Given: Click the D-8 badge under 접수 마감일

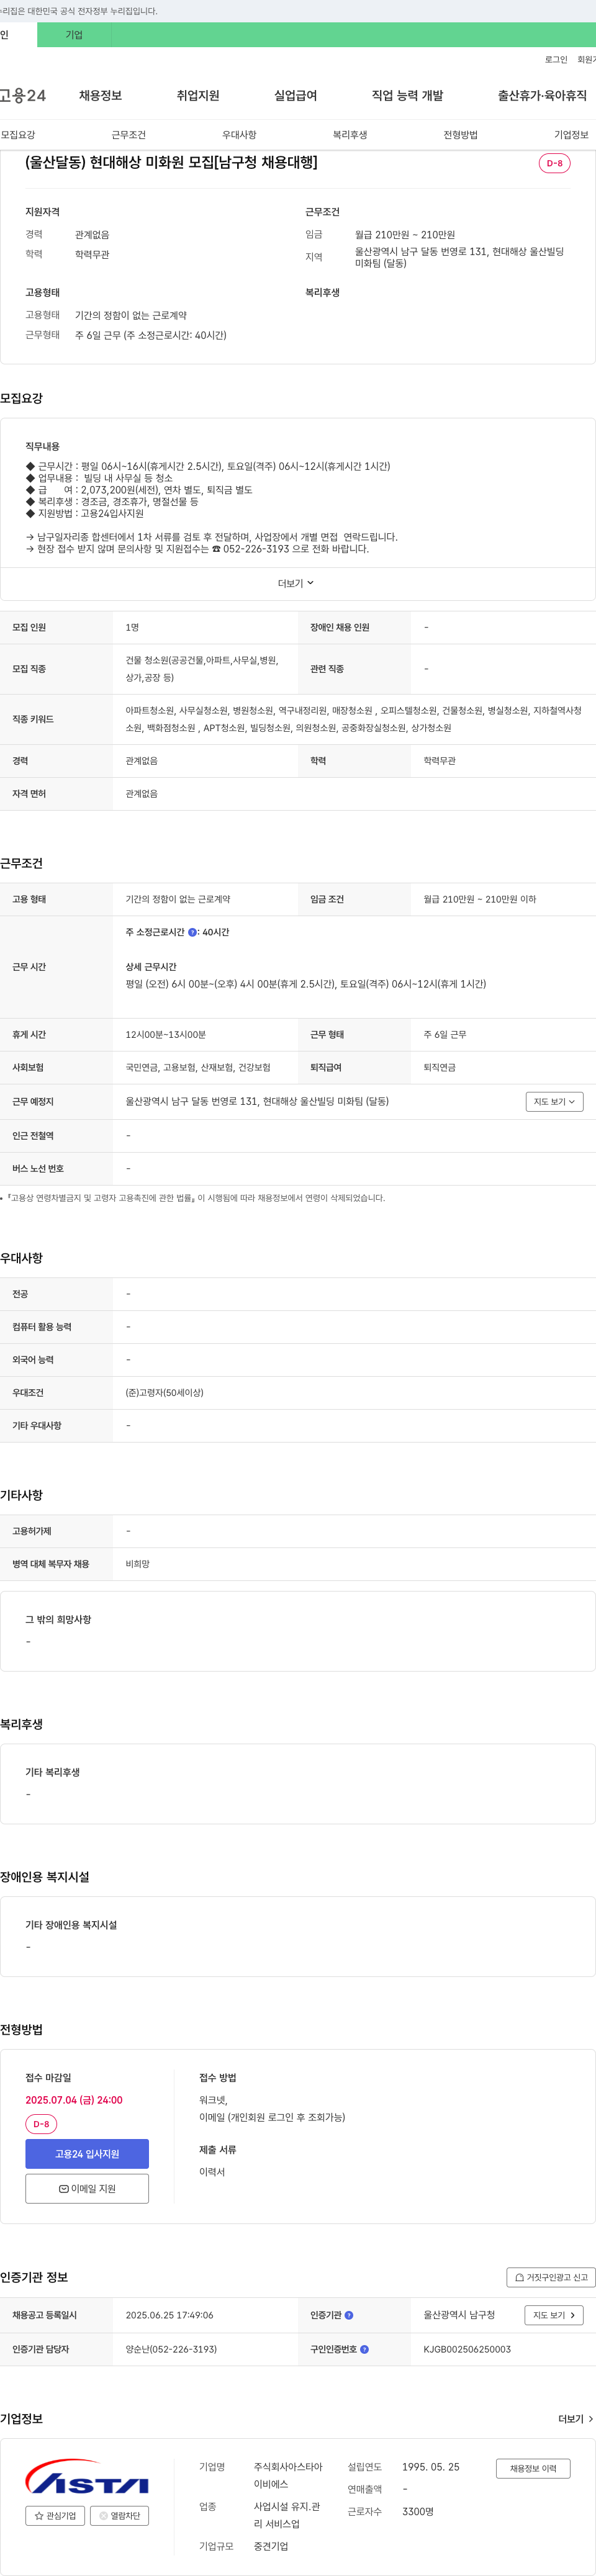Looking at the screenshot, I should 41,2124.
